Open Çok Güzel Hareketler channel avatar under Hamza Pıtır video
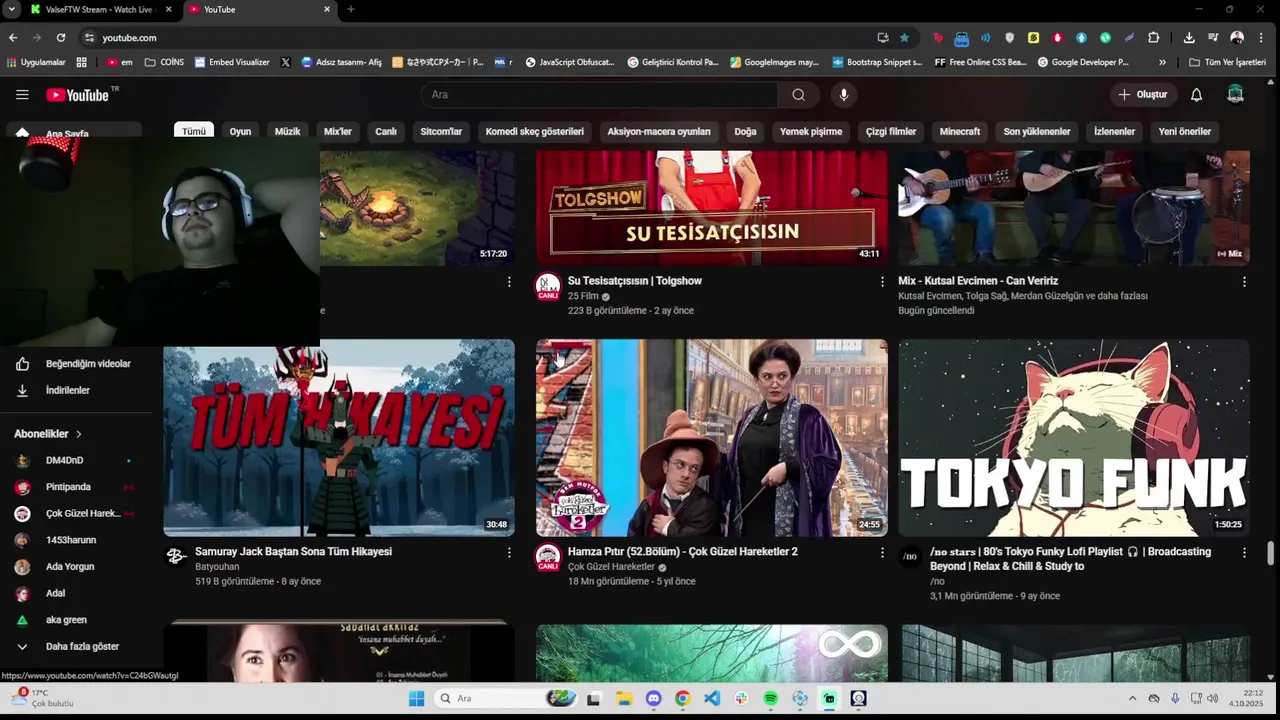Screen dimensions: 1280x720 (x=548, y=557)
